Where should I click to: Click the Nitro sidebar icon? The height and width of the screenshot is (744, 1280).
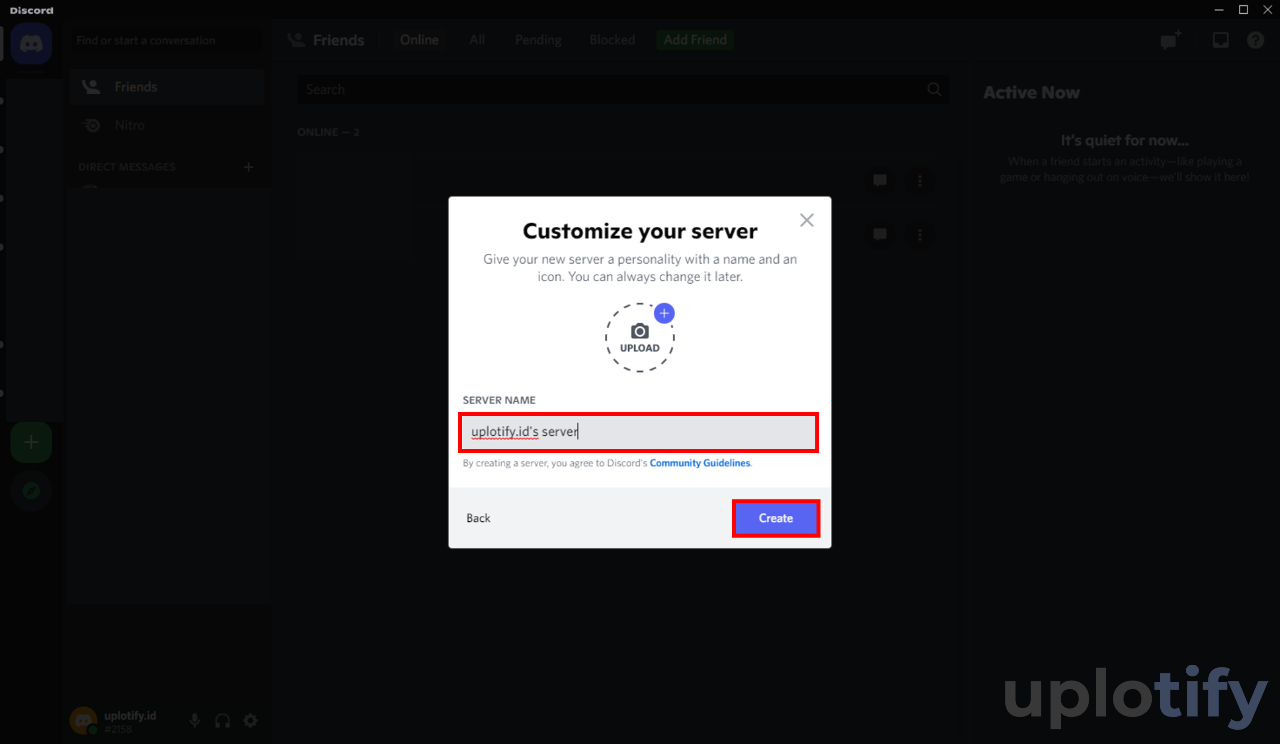(92, 125)
